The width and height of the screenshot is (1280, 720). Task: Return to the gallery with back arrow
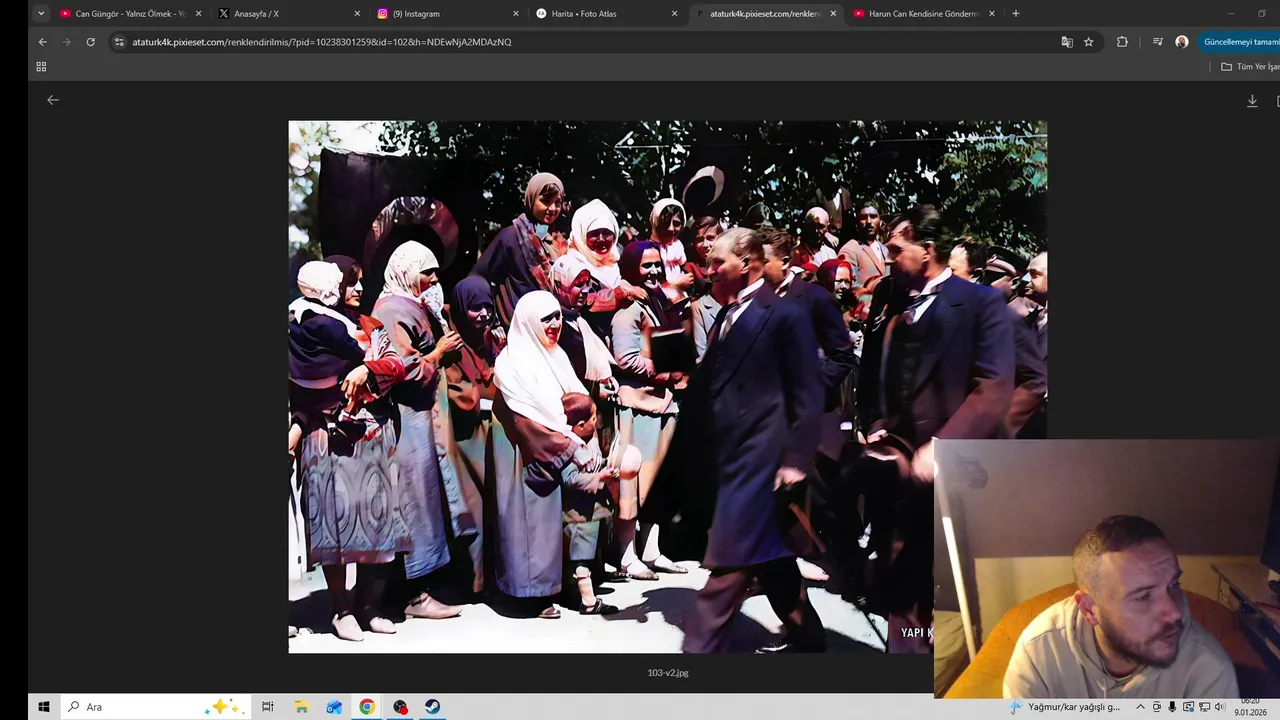coord(53,100)
